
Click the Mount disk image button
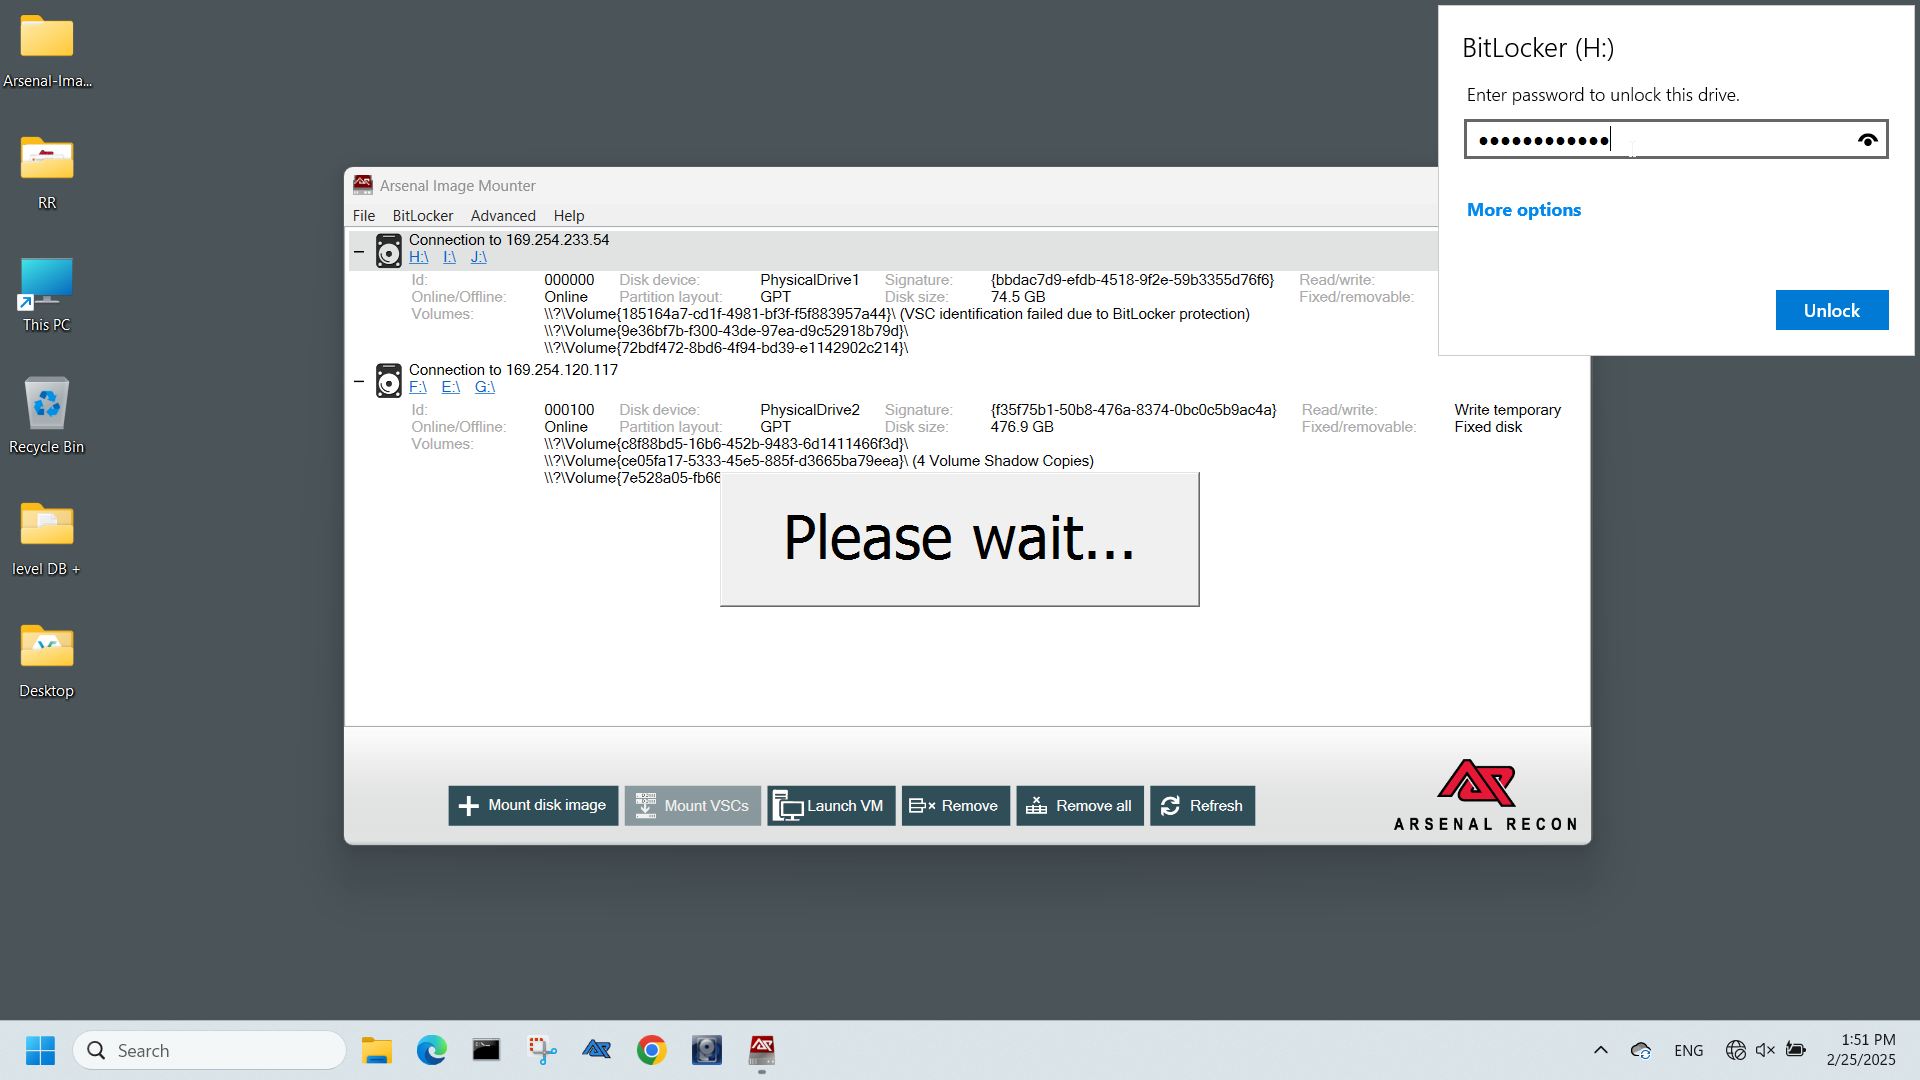tap(533, 806)
